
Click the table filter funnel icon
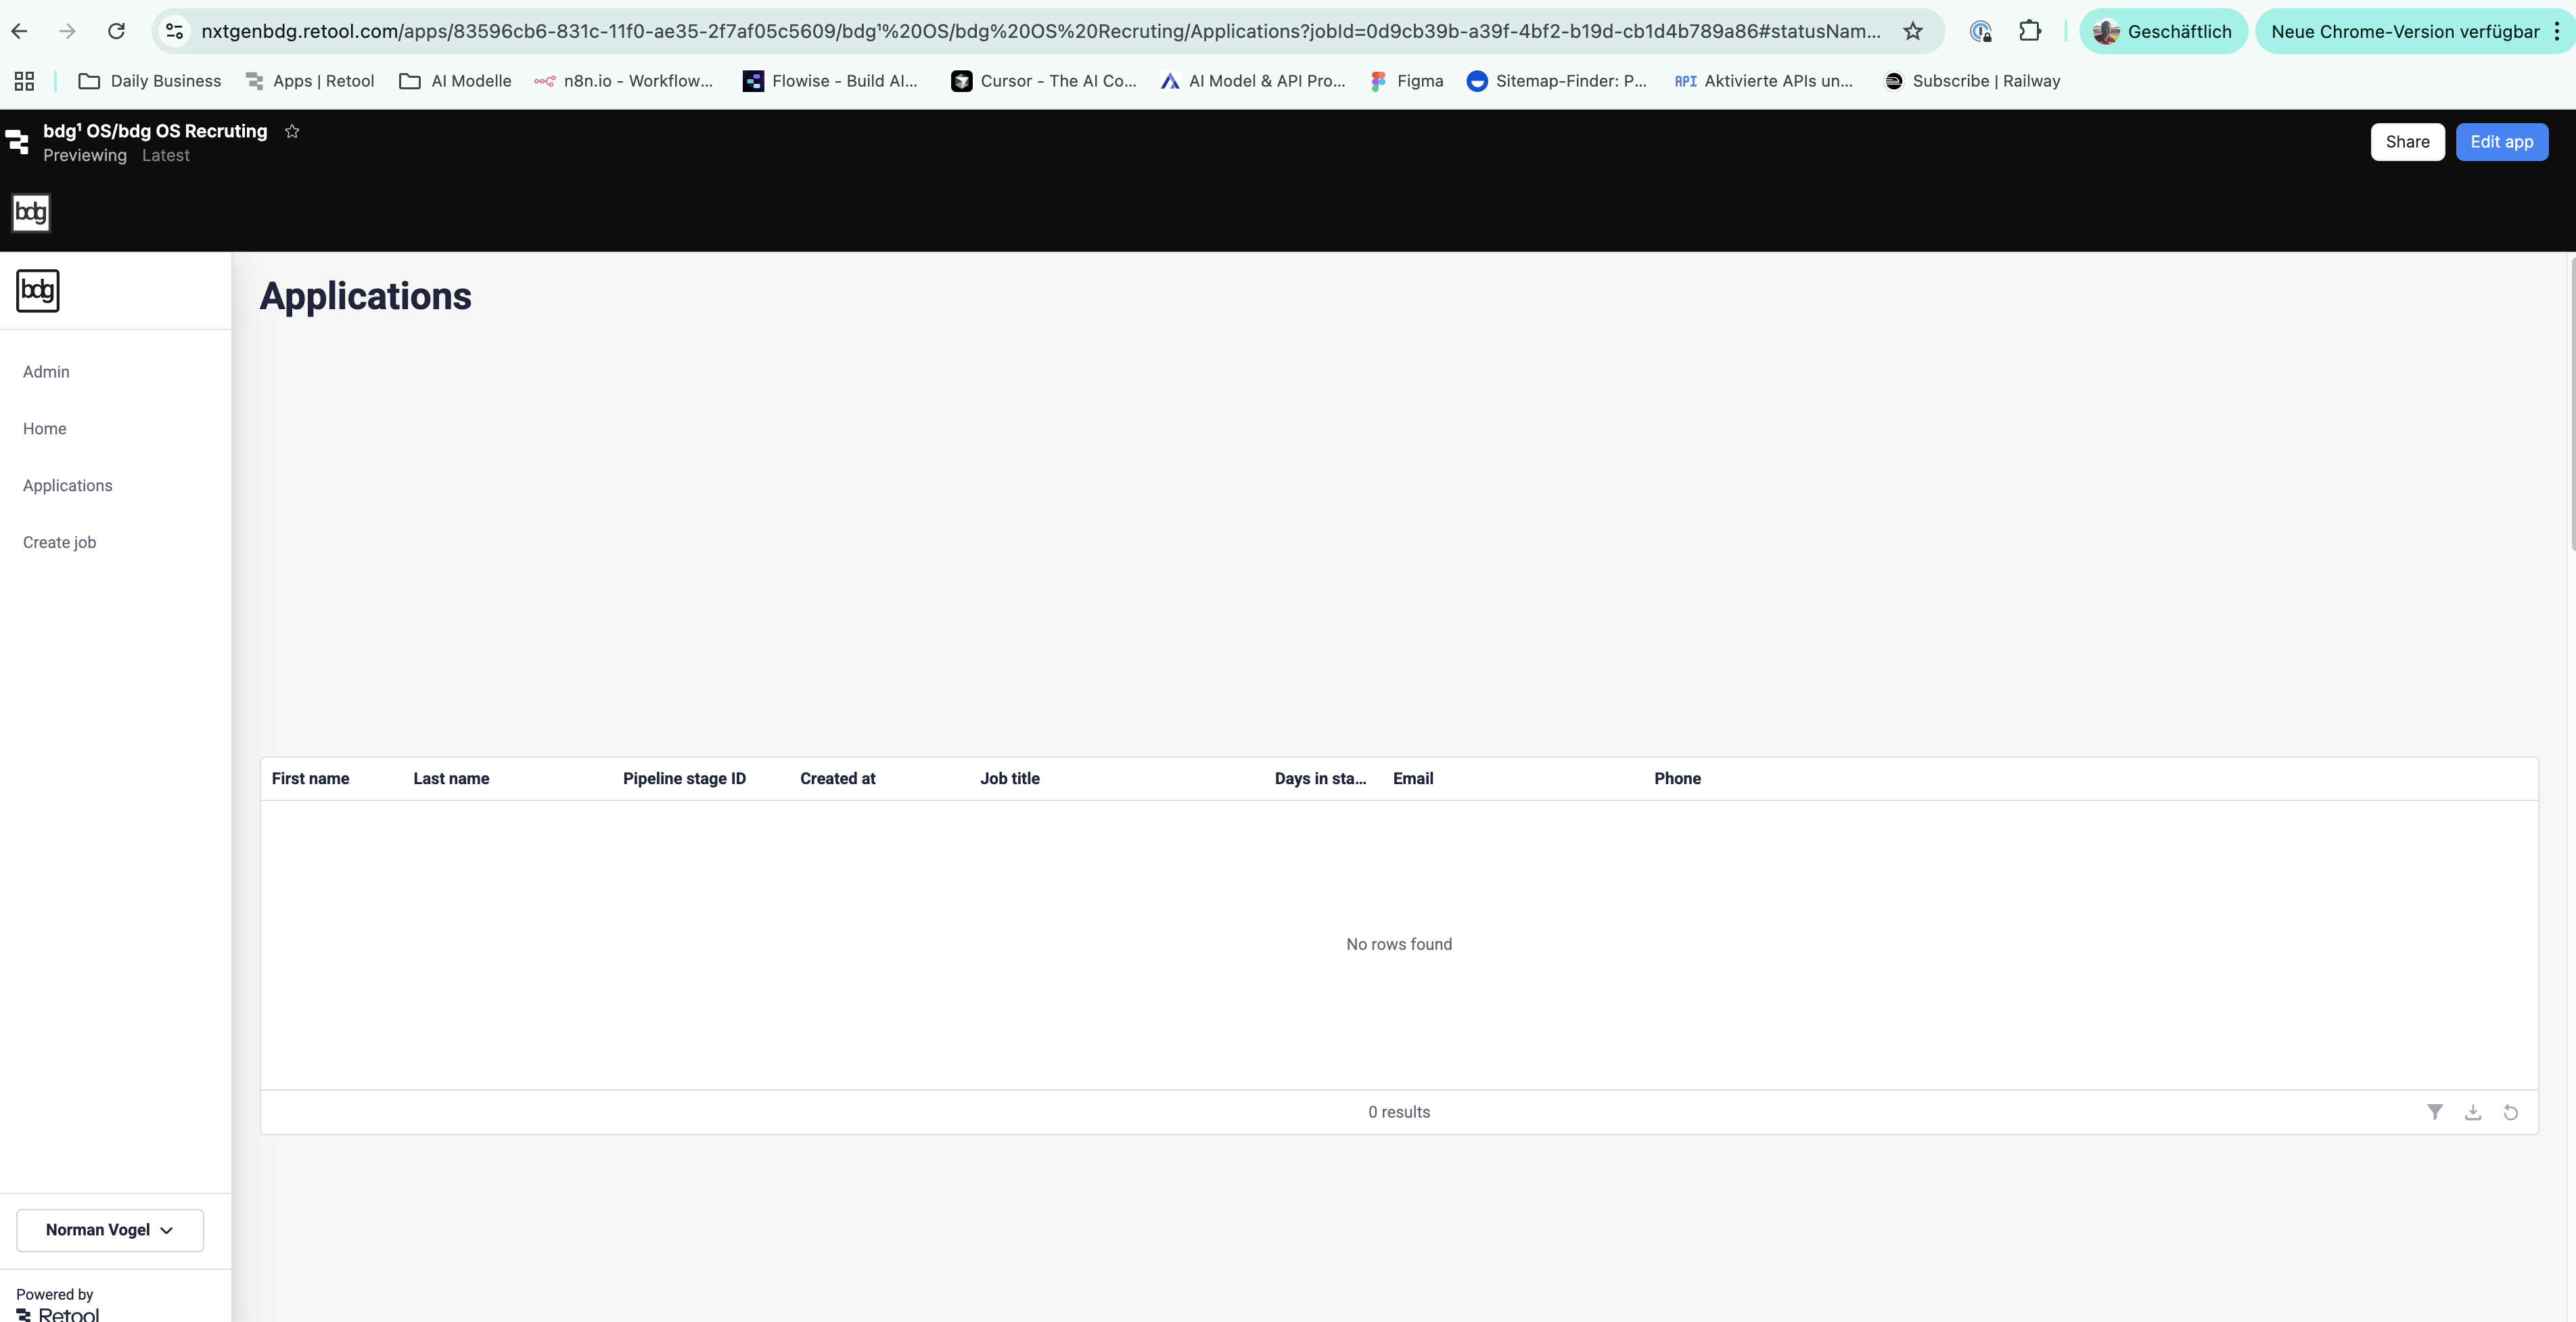pyautogui.click(x=2435, y=1112)
